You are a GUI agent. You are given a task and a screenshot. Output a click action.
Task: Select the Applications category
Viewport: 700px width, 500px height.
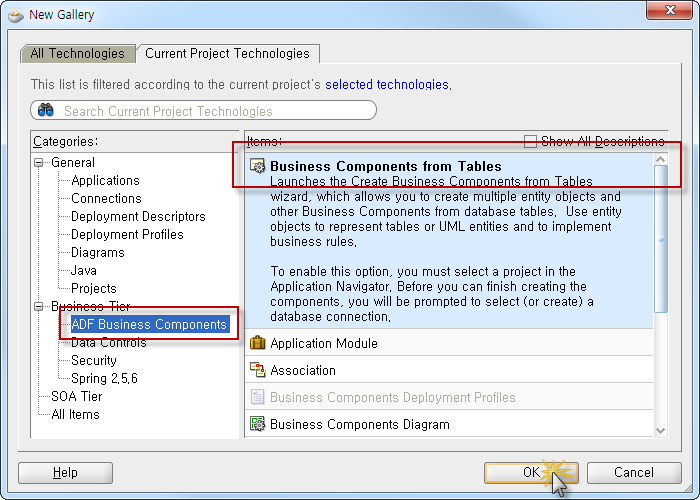(x=105, y=180)
